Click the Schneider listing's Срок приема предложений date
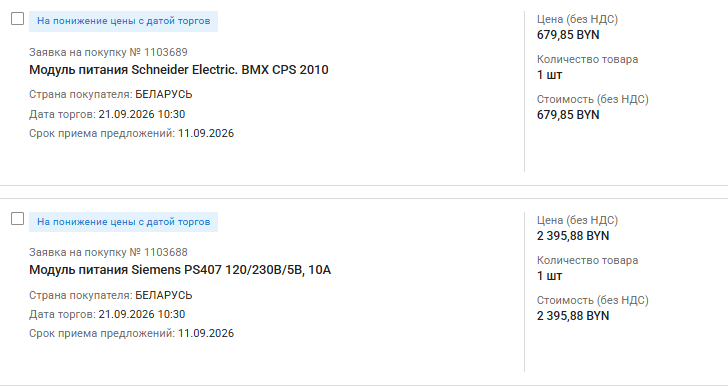Screen dimensions: 728x386 (x=206, y=133)
